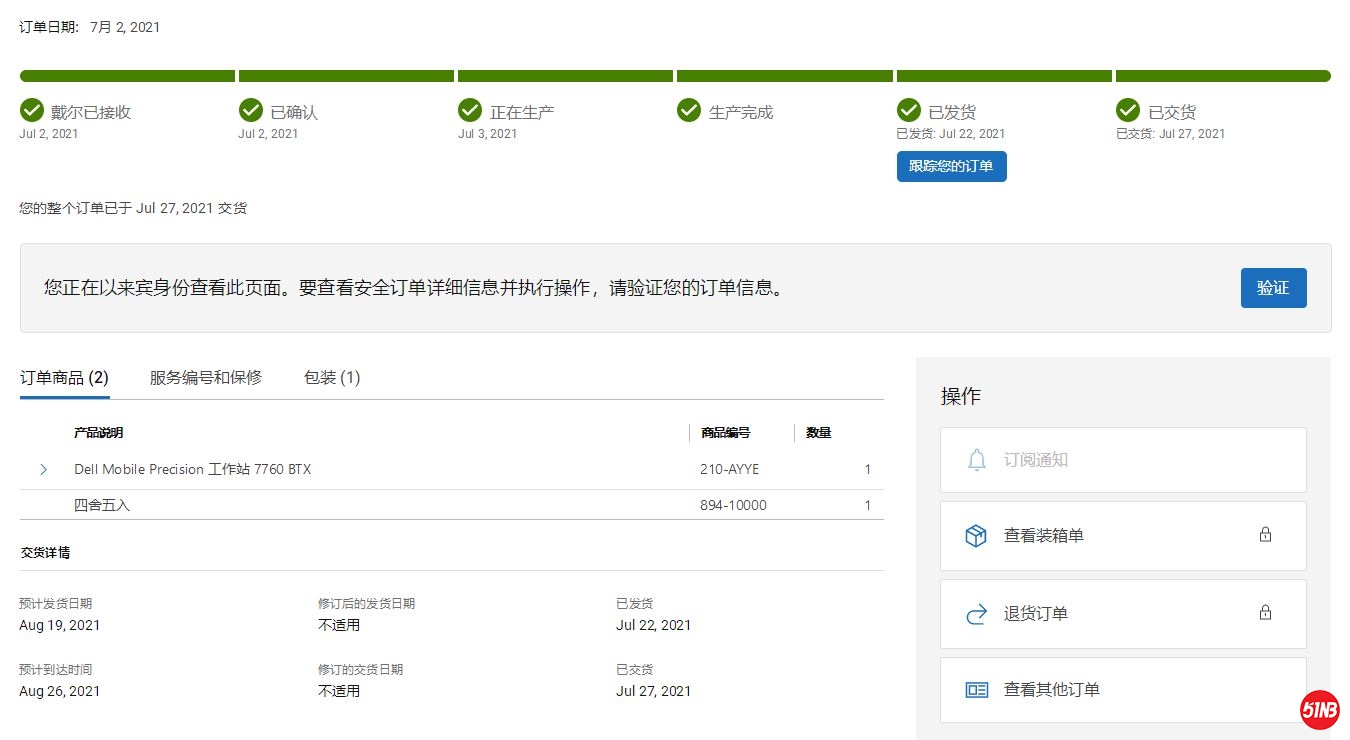Click the product number 894-10000
The width and height of the screenshot is (1350, 740).
733,506
